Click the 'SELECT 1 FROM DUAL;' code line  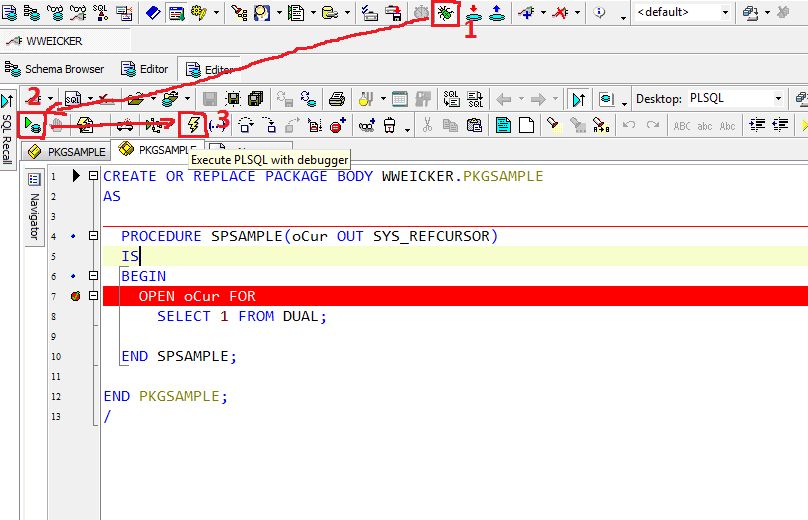click(242, 316)
